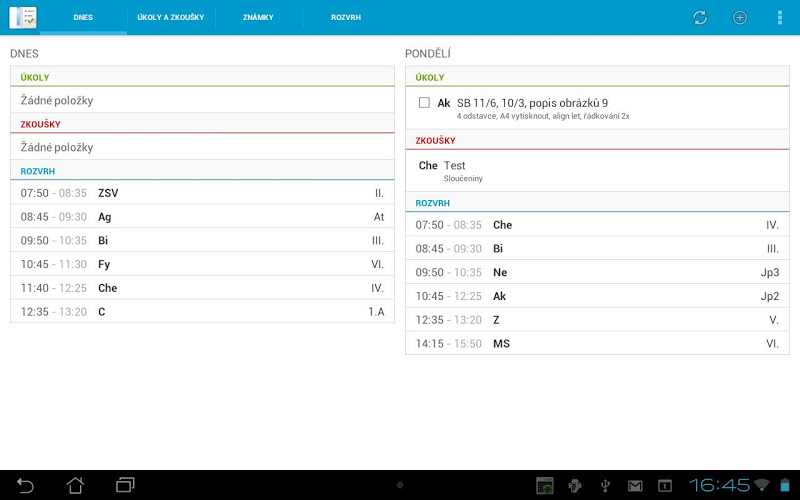The height and width of the screenshot is (500, 800).
Task: Tap 'Žádné položky' under today's ÚKOLY
Action: click(x=57, y=101)
